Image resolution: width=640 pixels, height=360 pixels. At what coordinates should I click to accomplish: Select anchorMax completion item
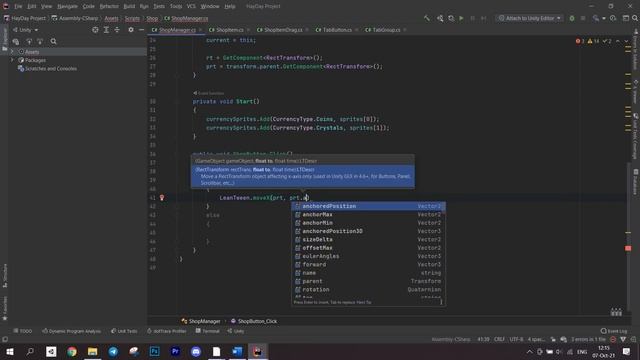[368, 215]
